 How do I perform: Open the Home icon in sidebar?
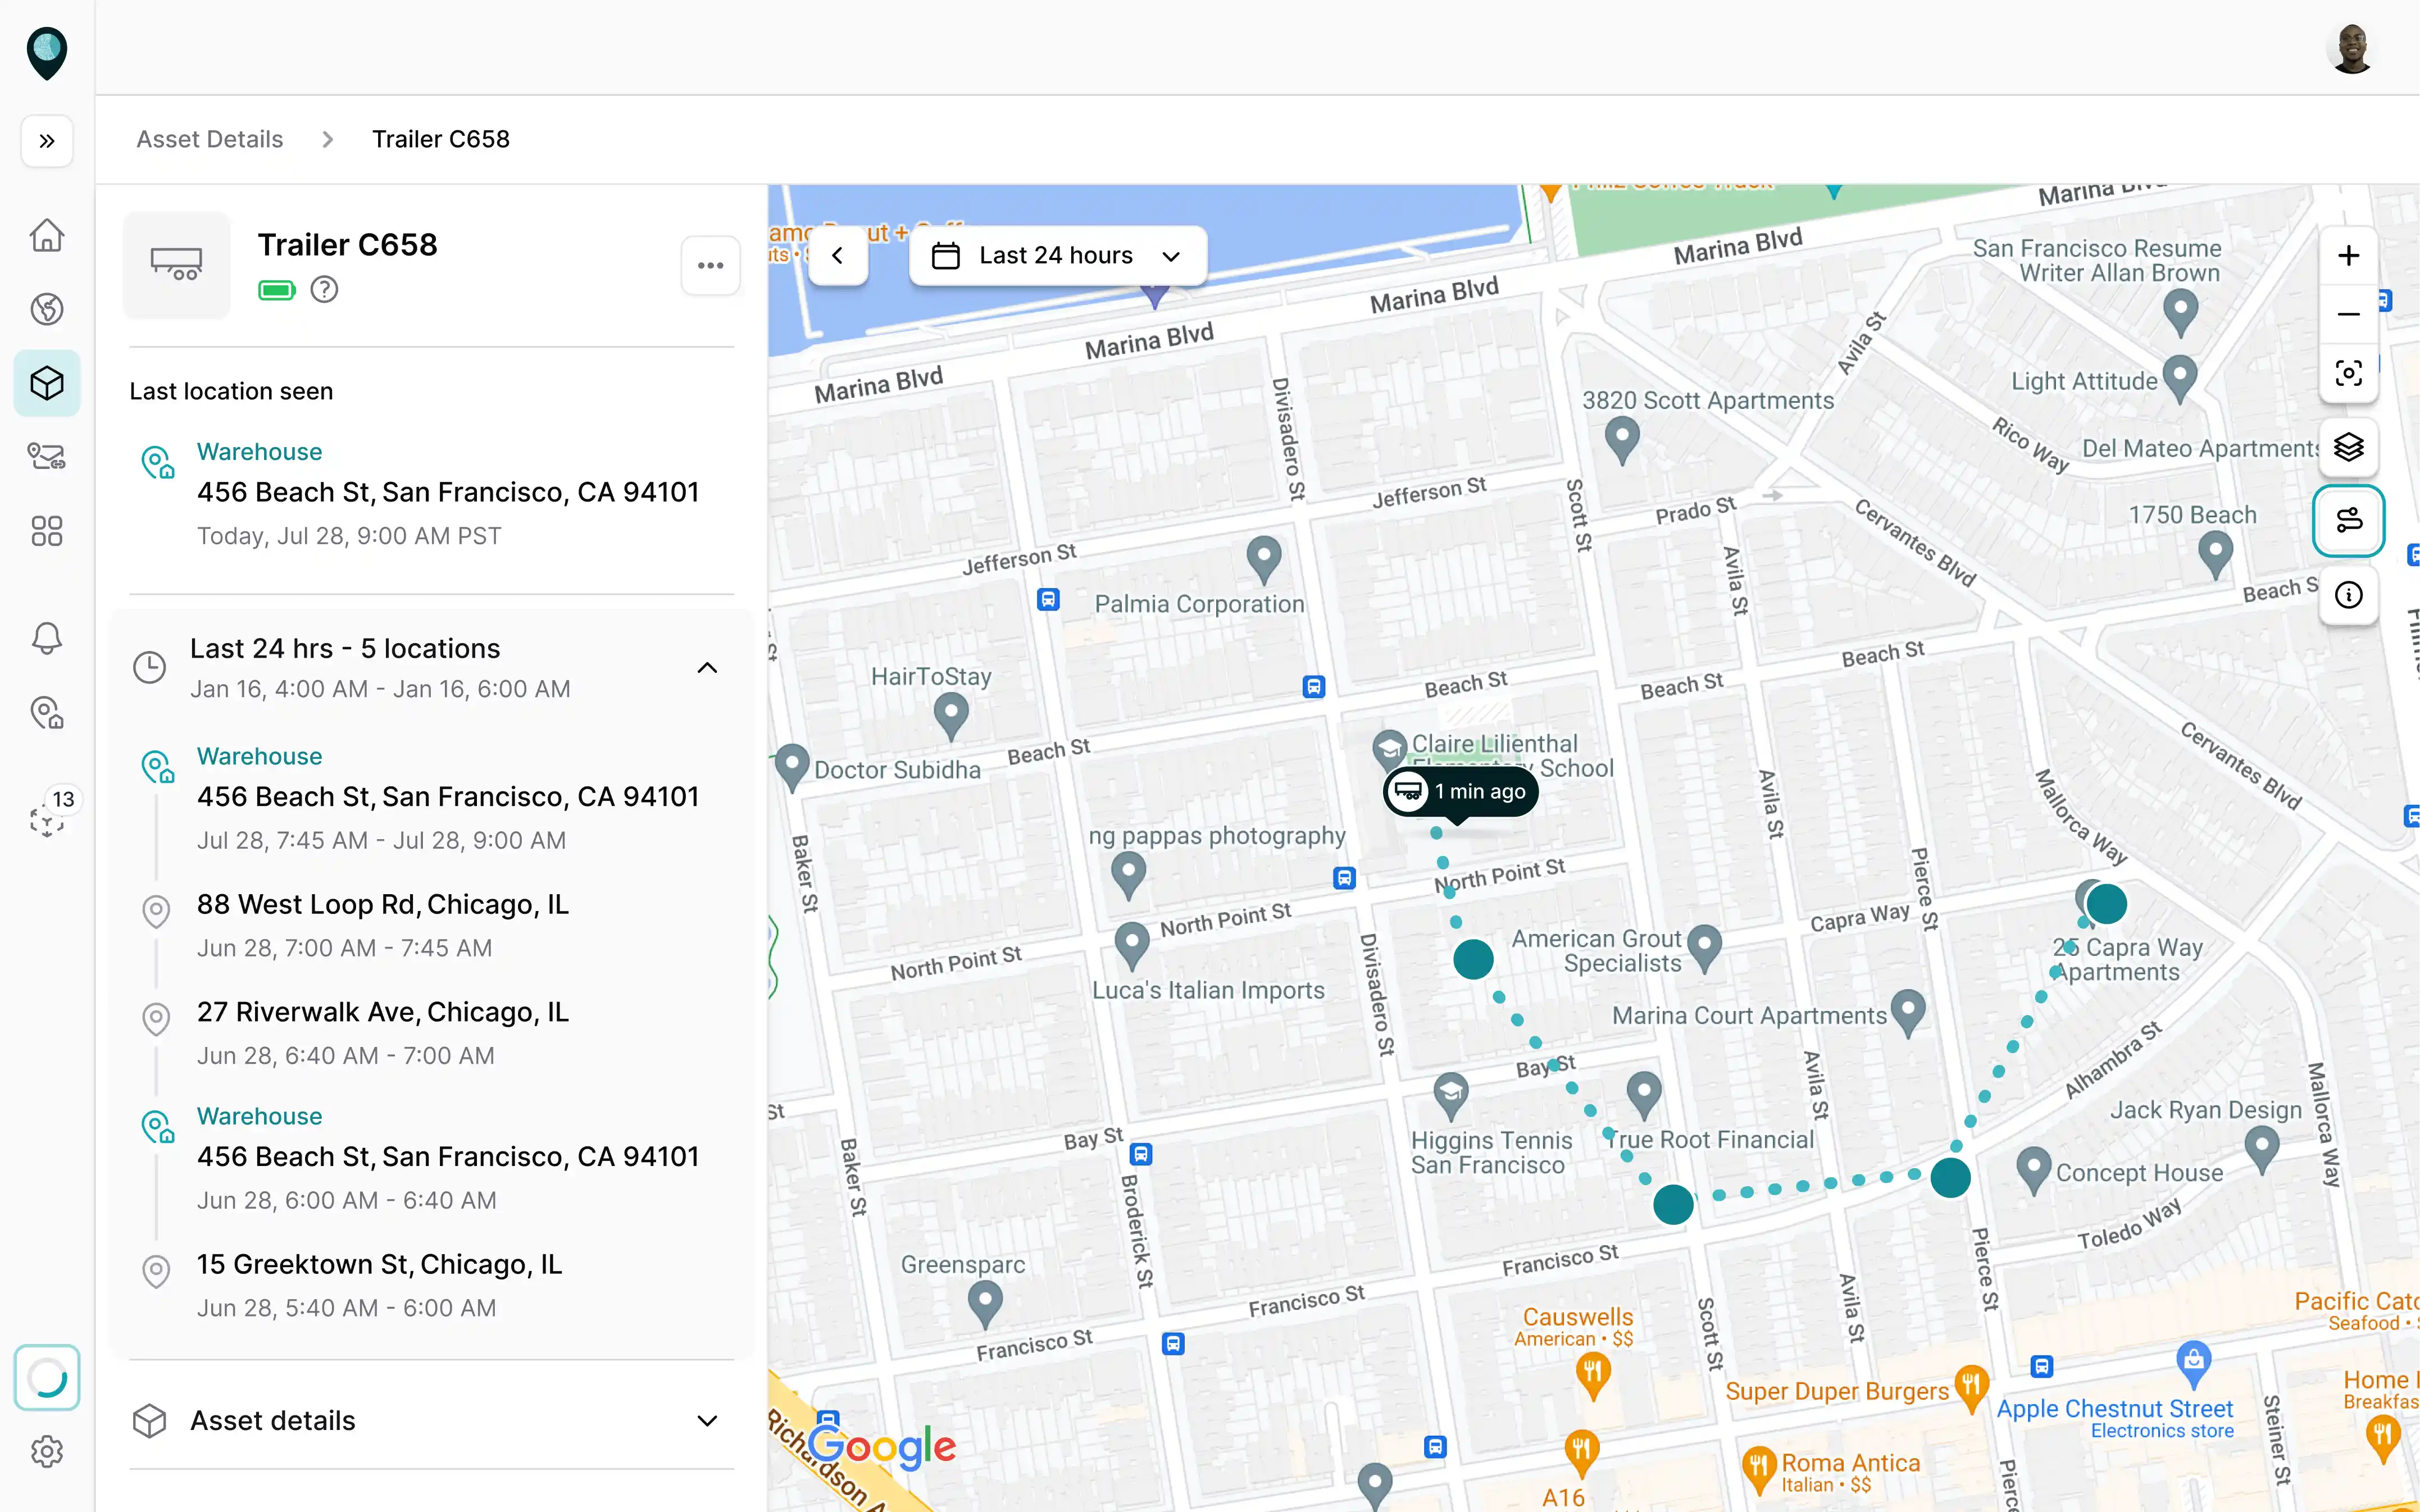tap(47, 234)
